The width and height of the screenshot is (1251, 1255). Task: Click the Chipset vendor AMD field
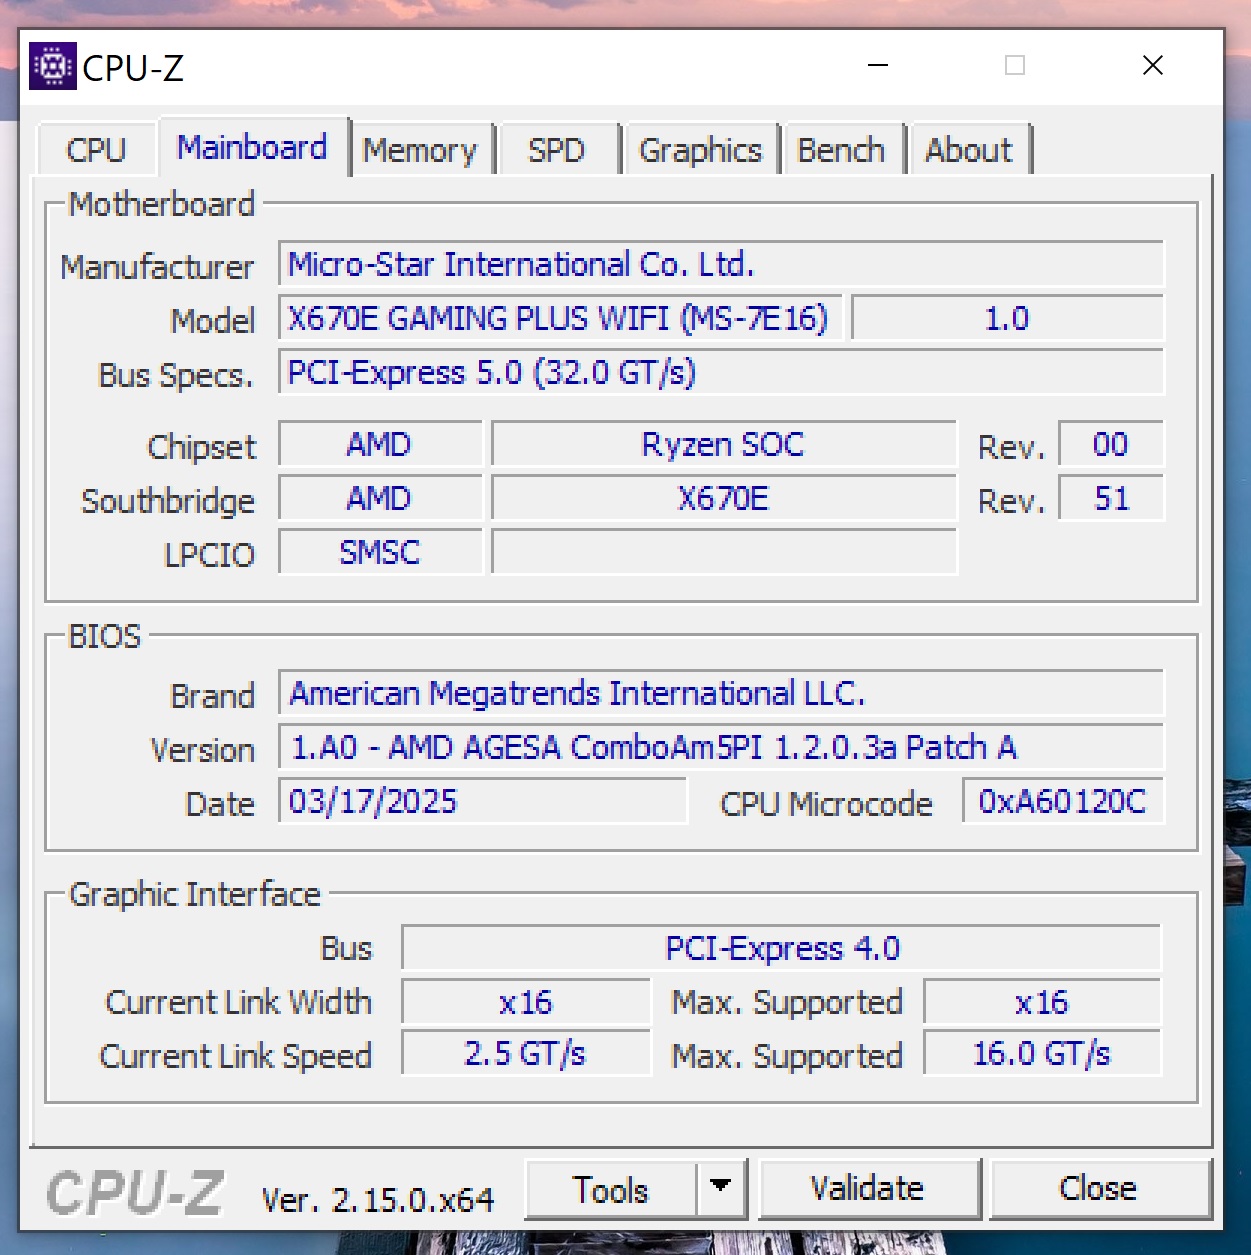point(380,444)
